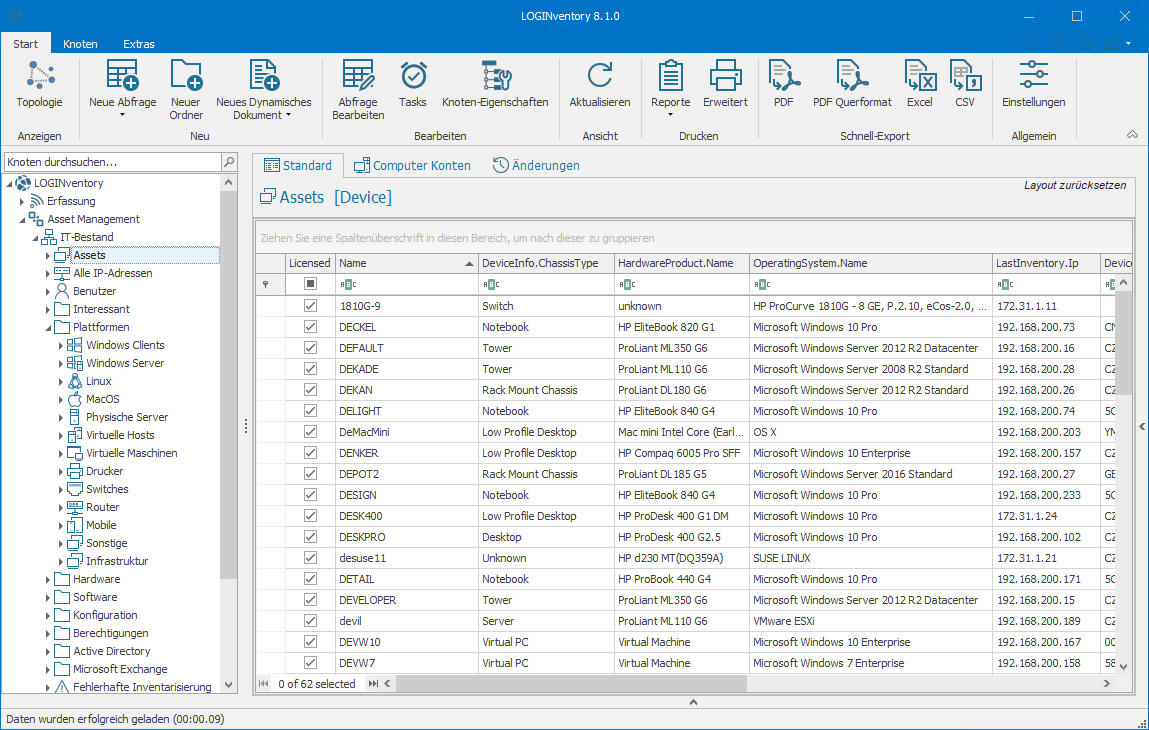Screen dimensions: 1149x730
Task: Select Fehlerhafte Inventarisierung node
Action: pos(141,687)
